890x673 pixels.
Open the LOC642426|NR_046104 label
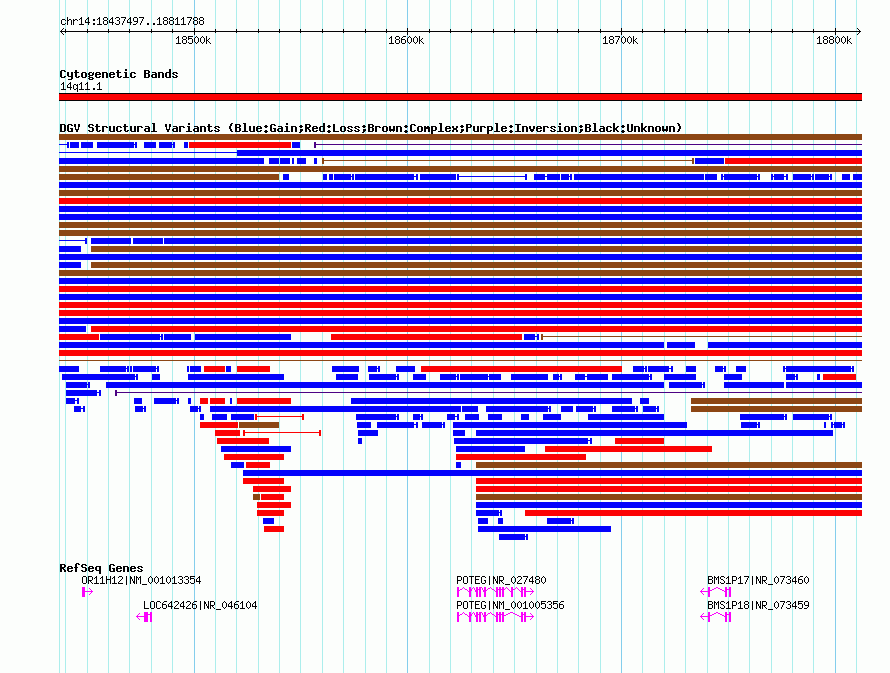coord(200,605)
